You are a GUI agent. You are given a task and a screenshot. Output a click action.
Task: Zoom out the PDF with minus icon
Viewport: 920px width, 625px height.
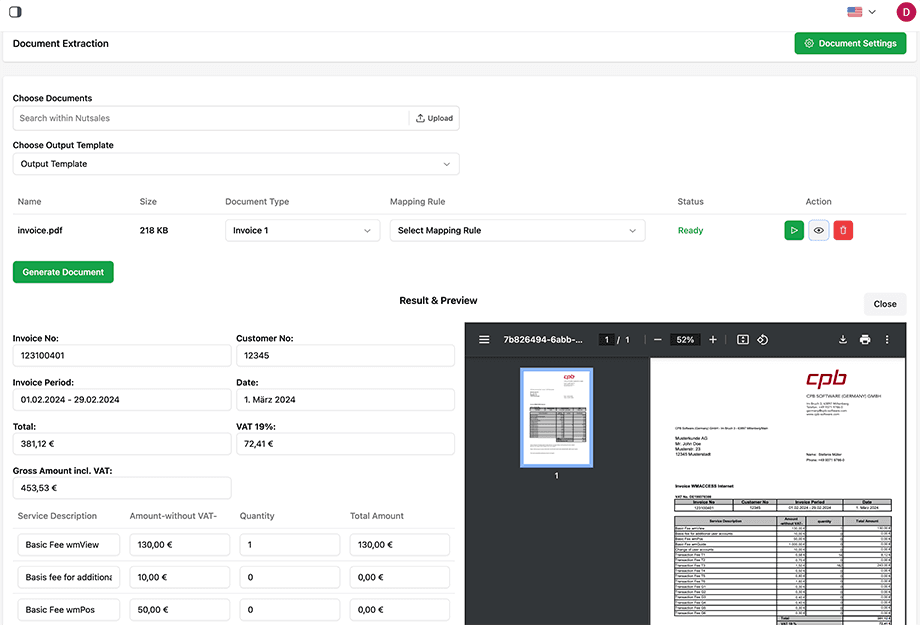(658, 340)
